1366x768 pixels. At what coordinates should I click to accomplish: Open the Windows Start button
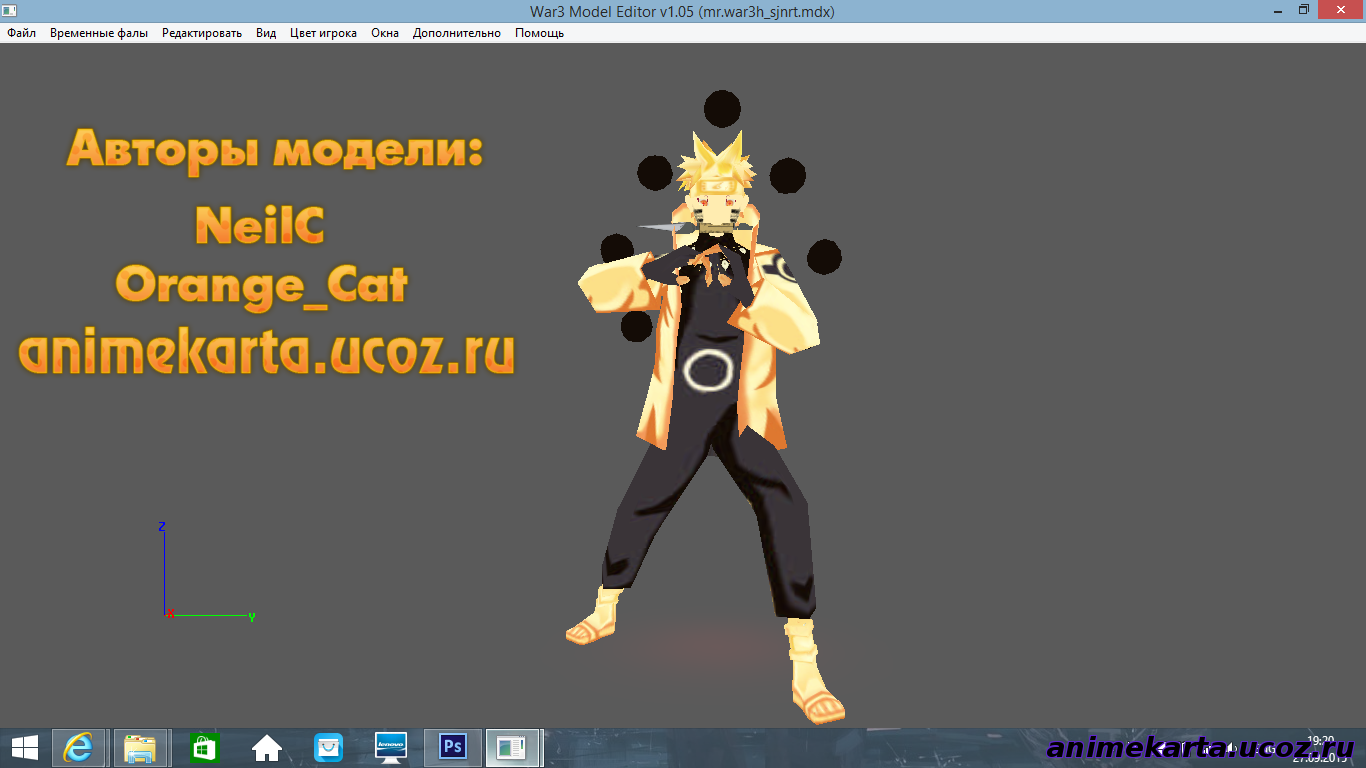[x=24, y=747]
